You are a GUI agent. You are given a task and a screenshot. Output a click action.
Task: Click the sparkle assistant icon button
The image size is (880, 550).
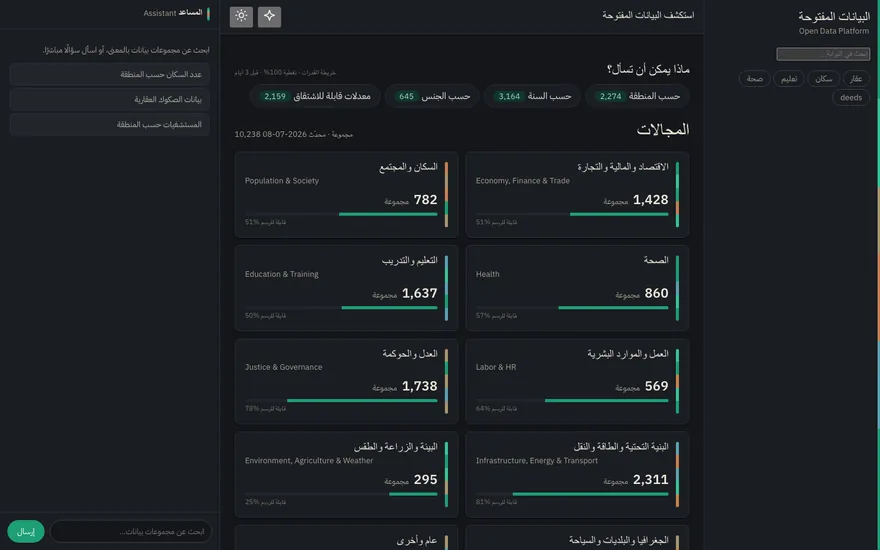pyautogui.click(x=269, y=16)
